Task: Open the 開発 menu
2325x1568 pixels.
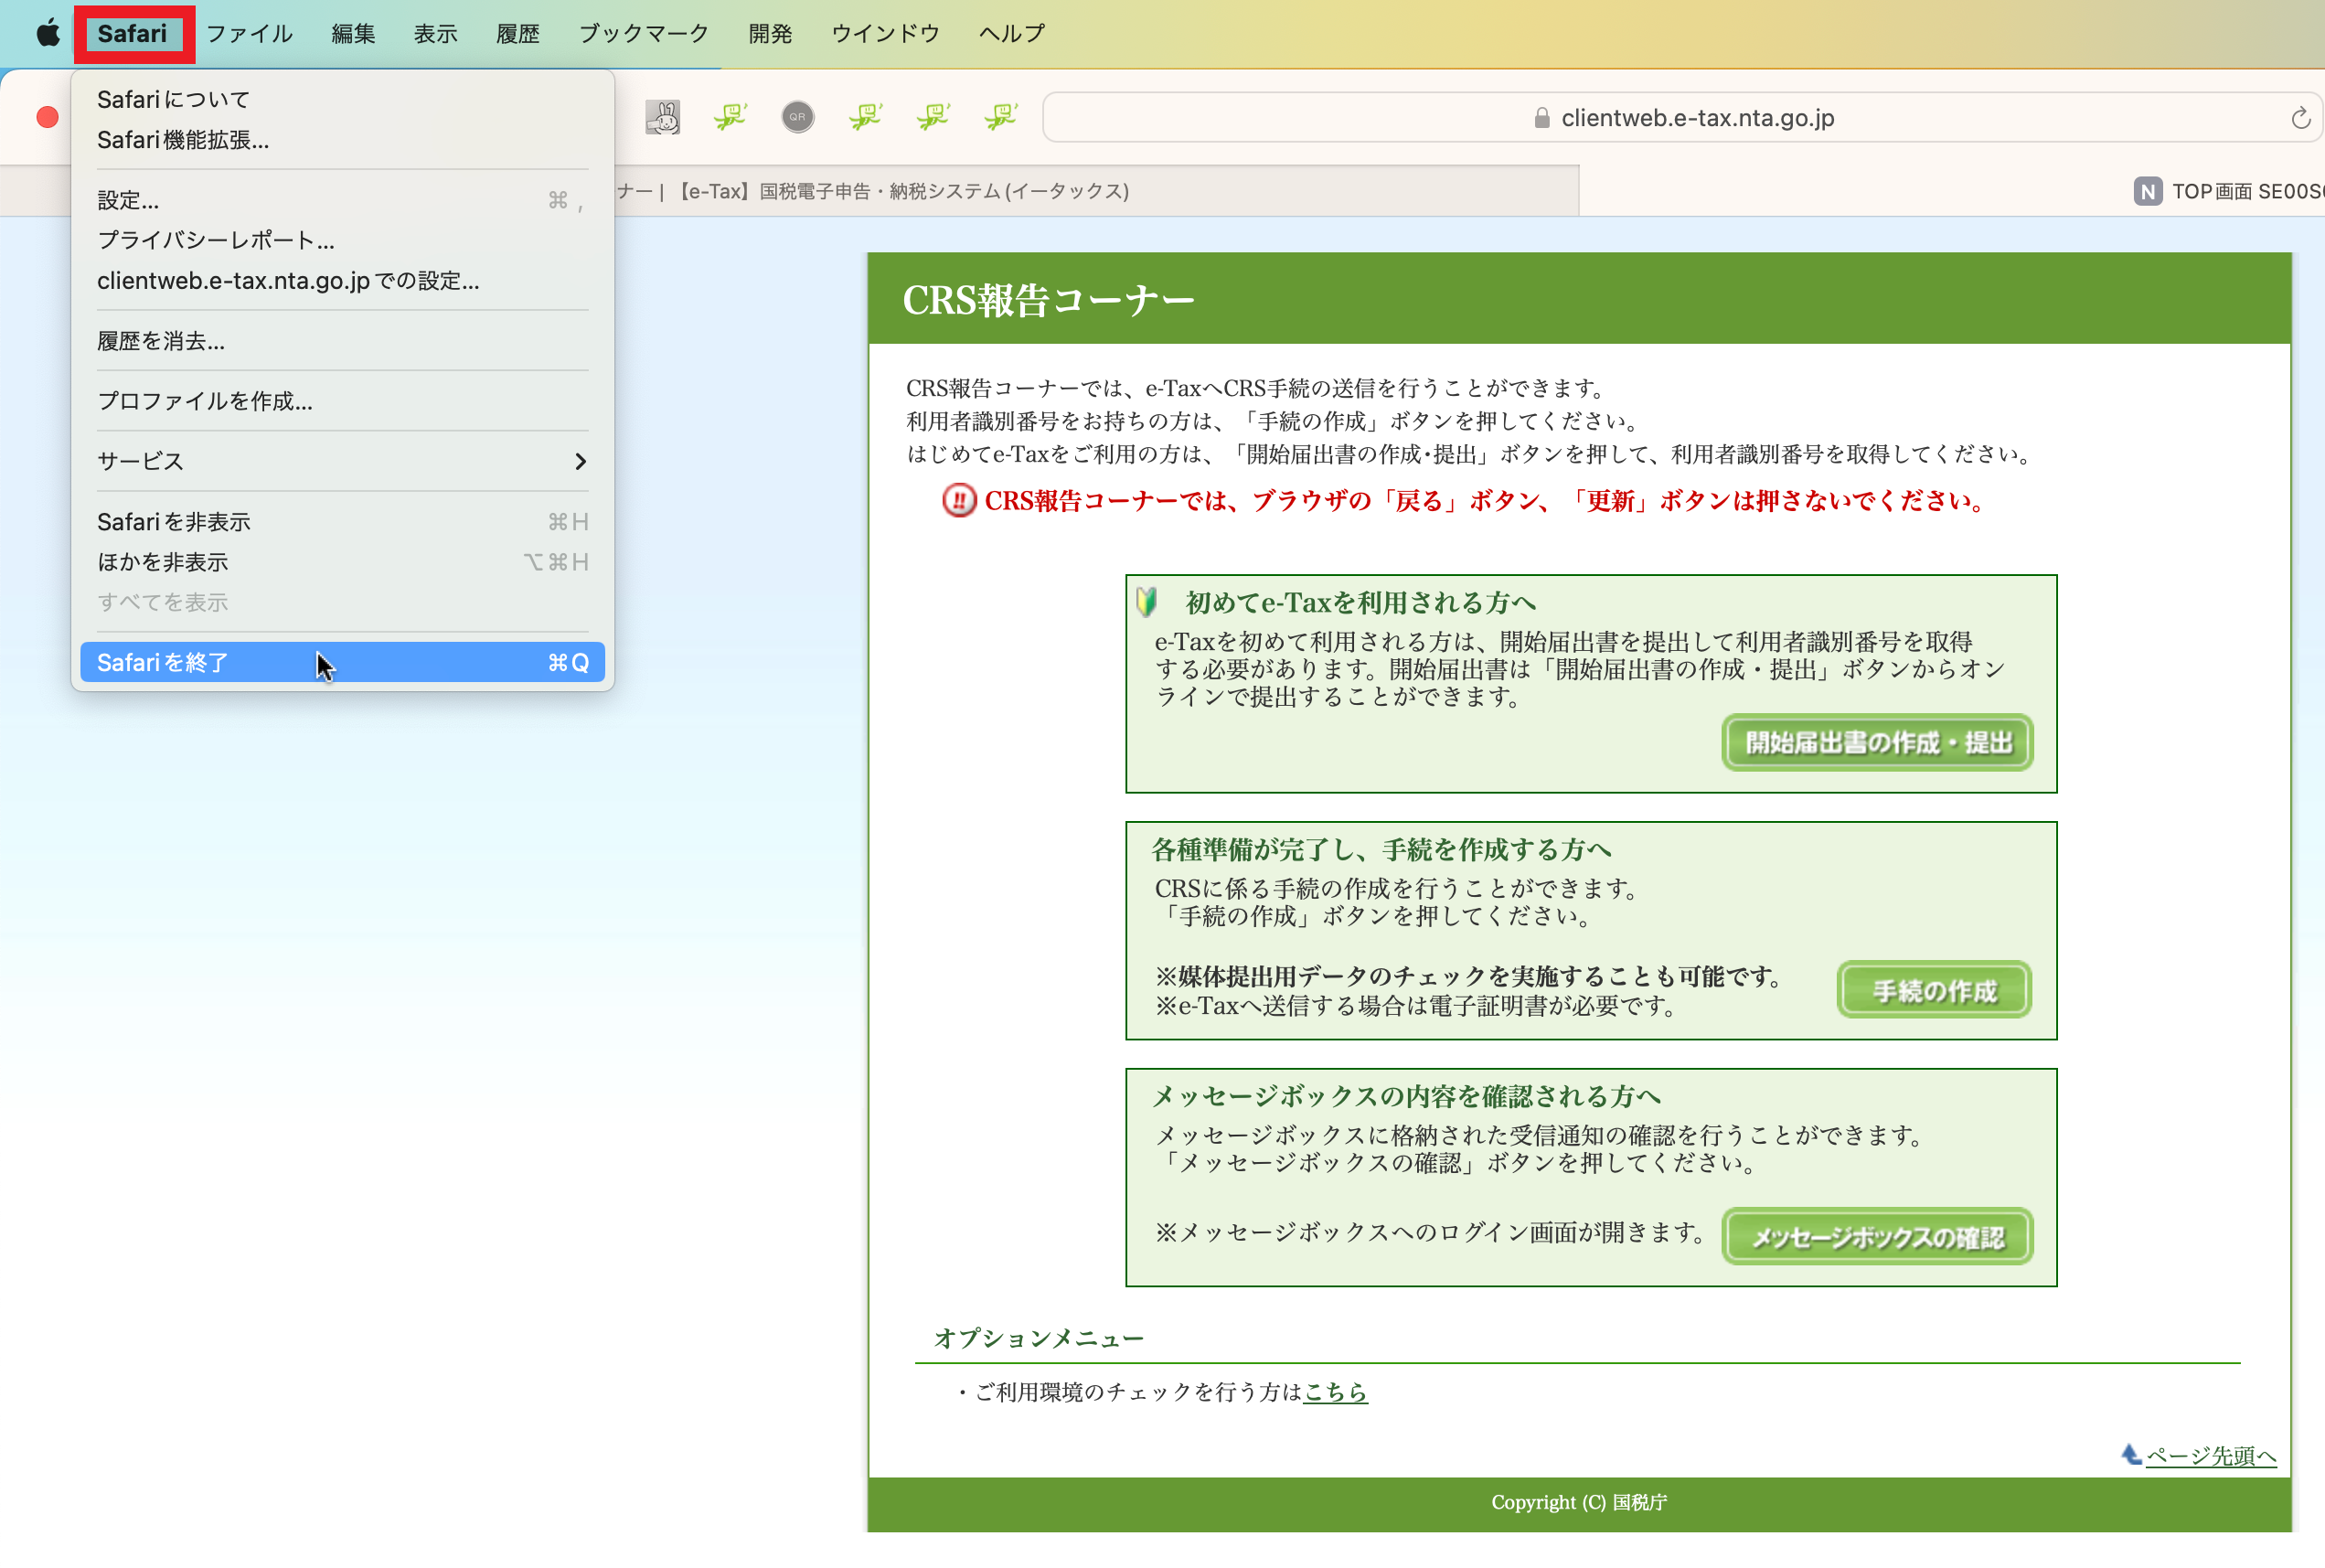Action: coord(770,33)
